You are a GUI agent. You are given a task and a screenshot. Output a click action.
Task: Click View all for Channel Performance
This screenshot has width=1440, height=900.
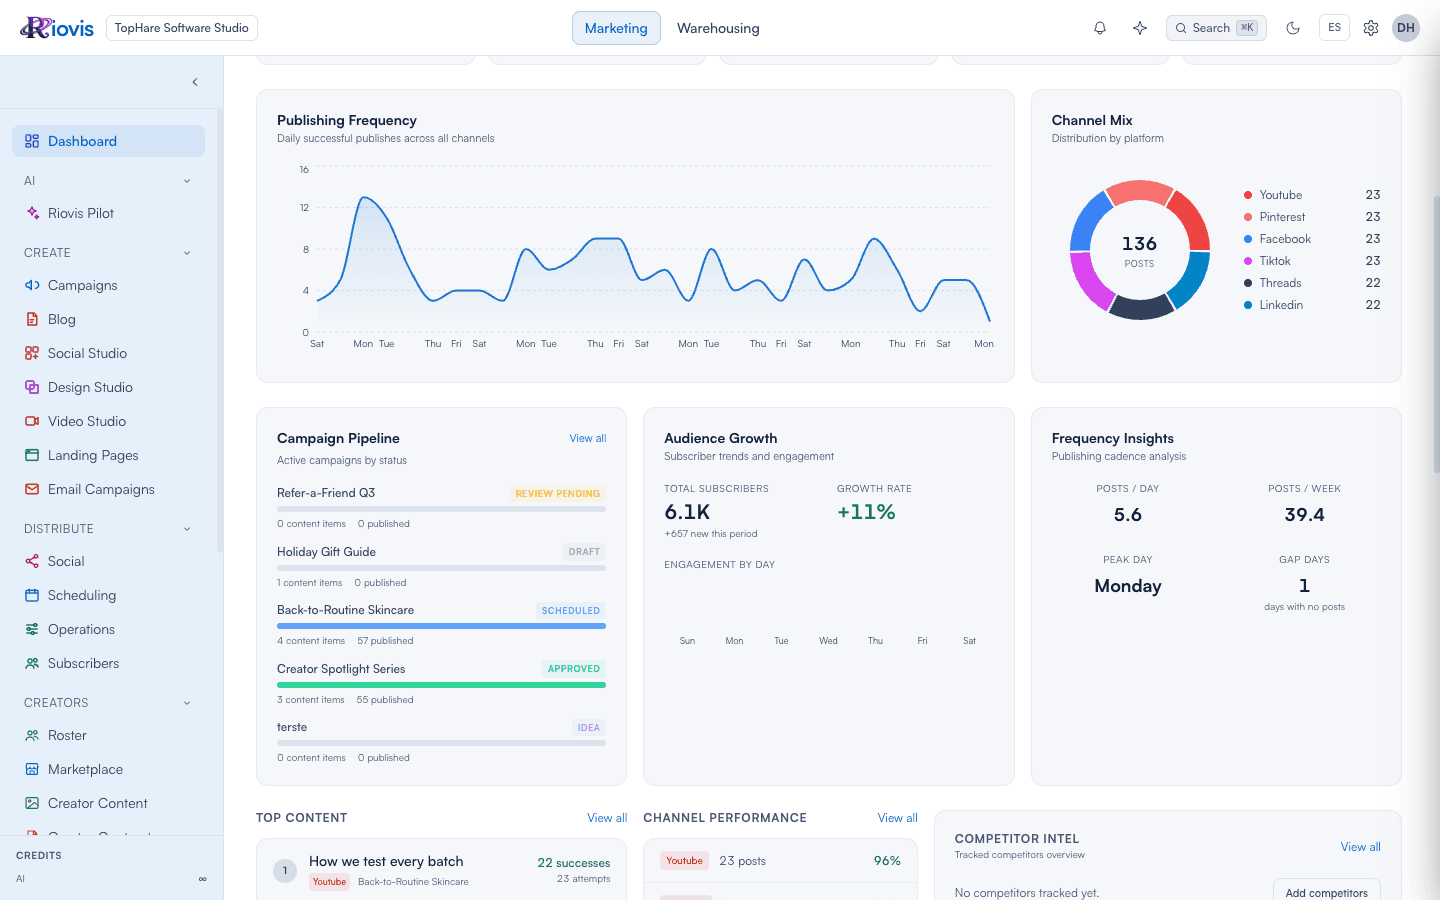point(898,818)
